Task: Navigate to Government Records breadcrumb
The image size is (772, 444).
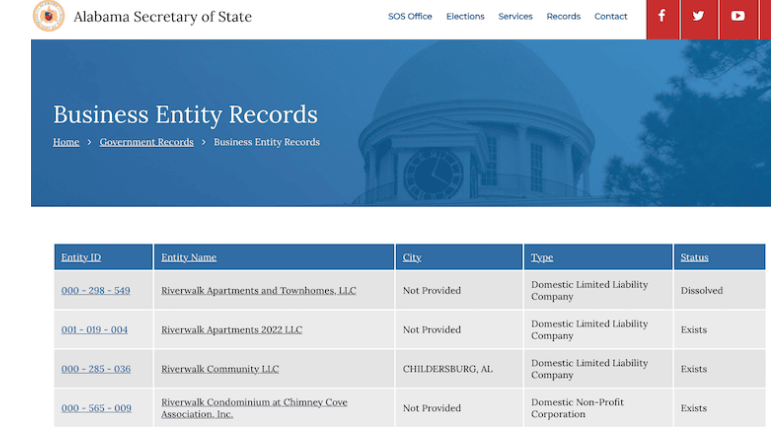Action: click(146, 142)
